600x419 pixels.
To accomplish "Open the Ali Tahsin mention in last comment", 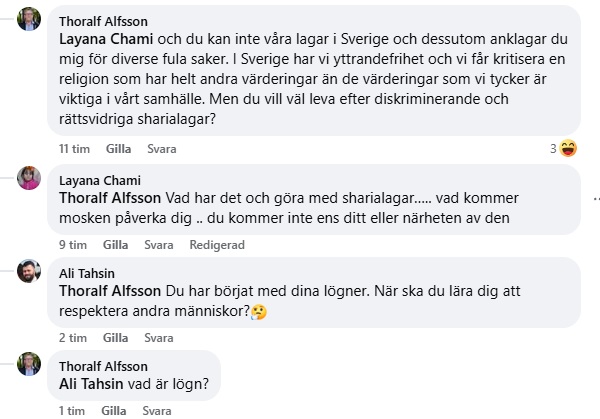I will pyautogui.click(x=96, y=383).
